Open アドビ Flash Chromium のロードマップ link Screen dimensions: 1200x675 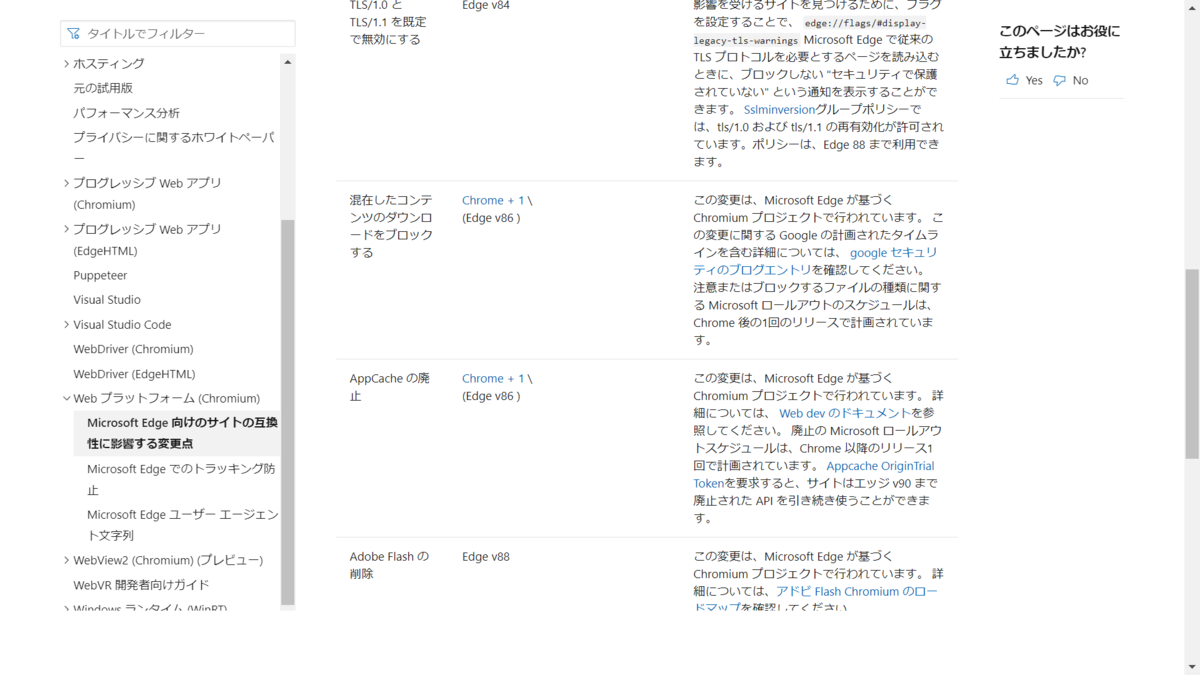[816, 600]
